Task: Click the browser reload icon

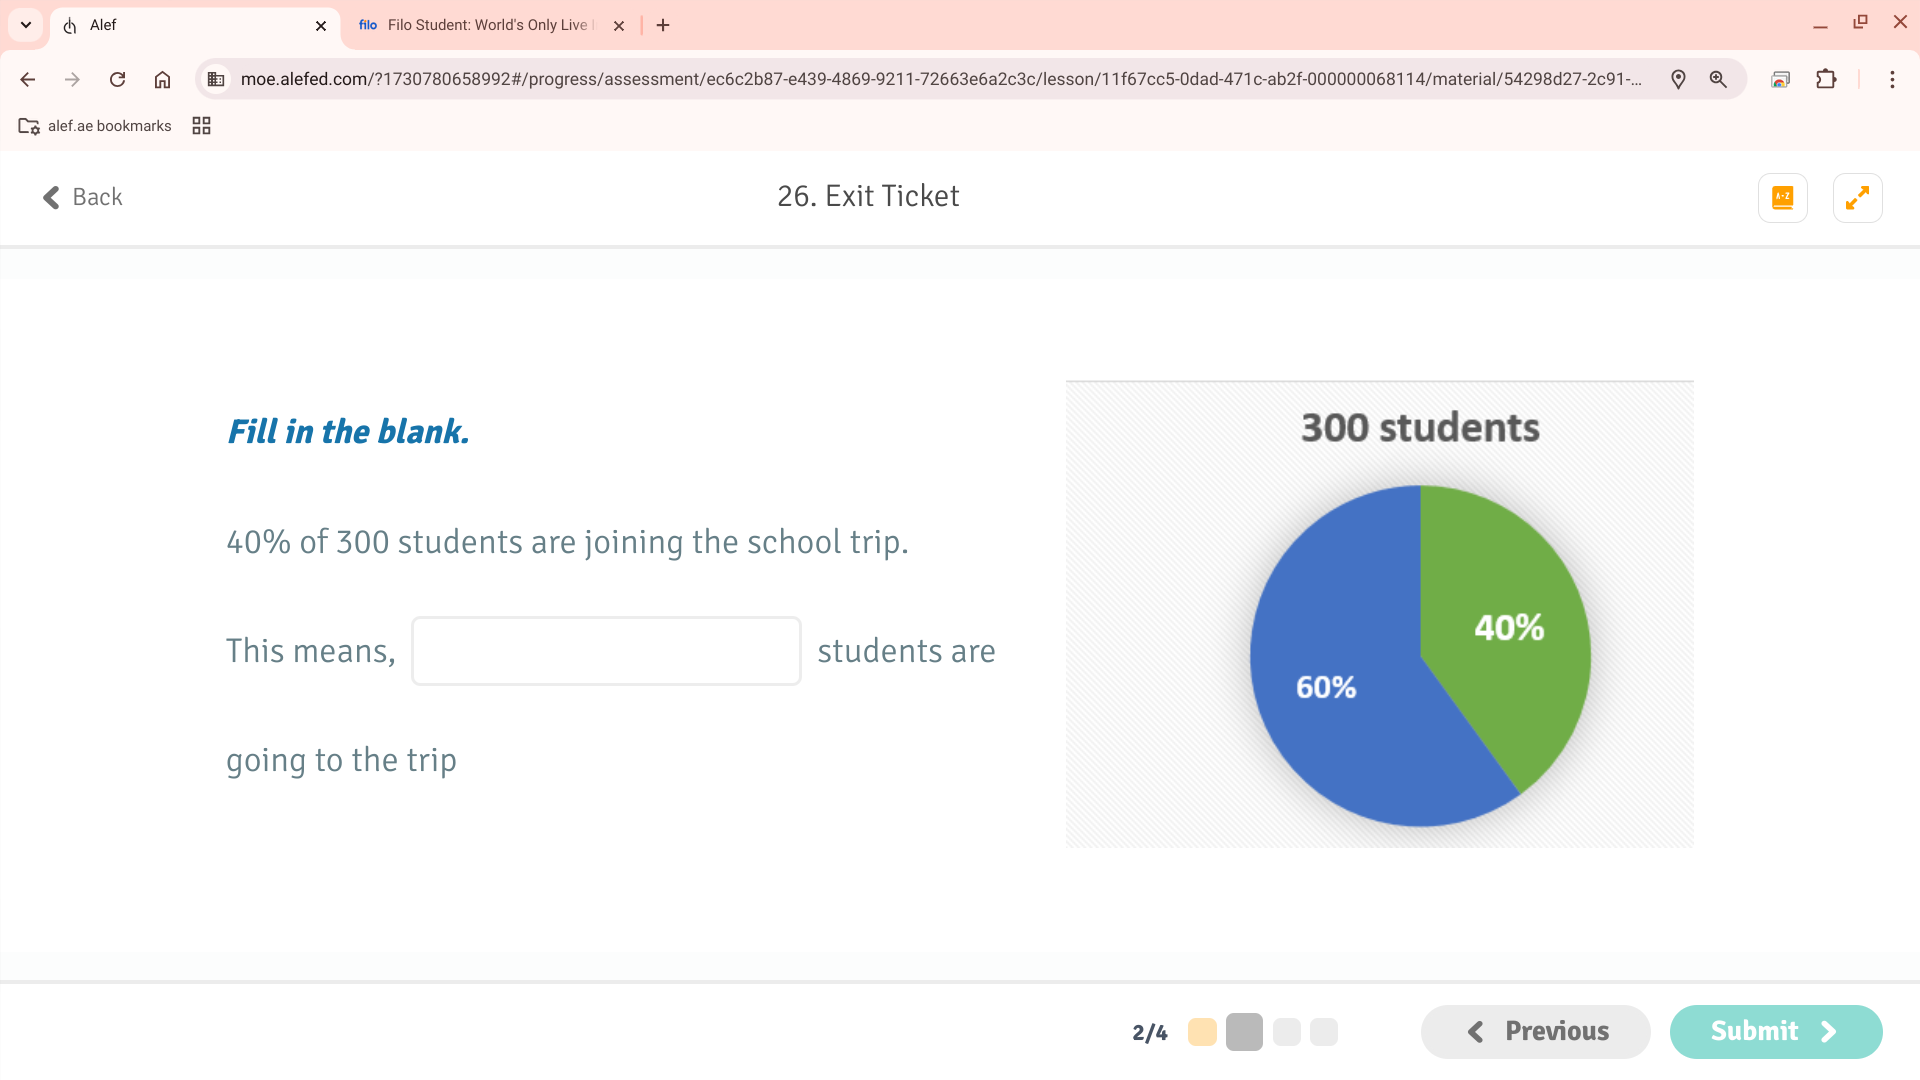Action: tap(117, 80)
